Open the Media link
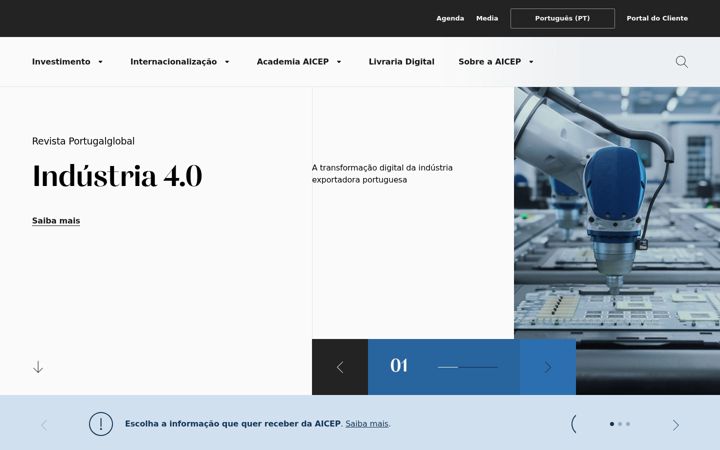720x450 pixels. [487, 18]
